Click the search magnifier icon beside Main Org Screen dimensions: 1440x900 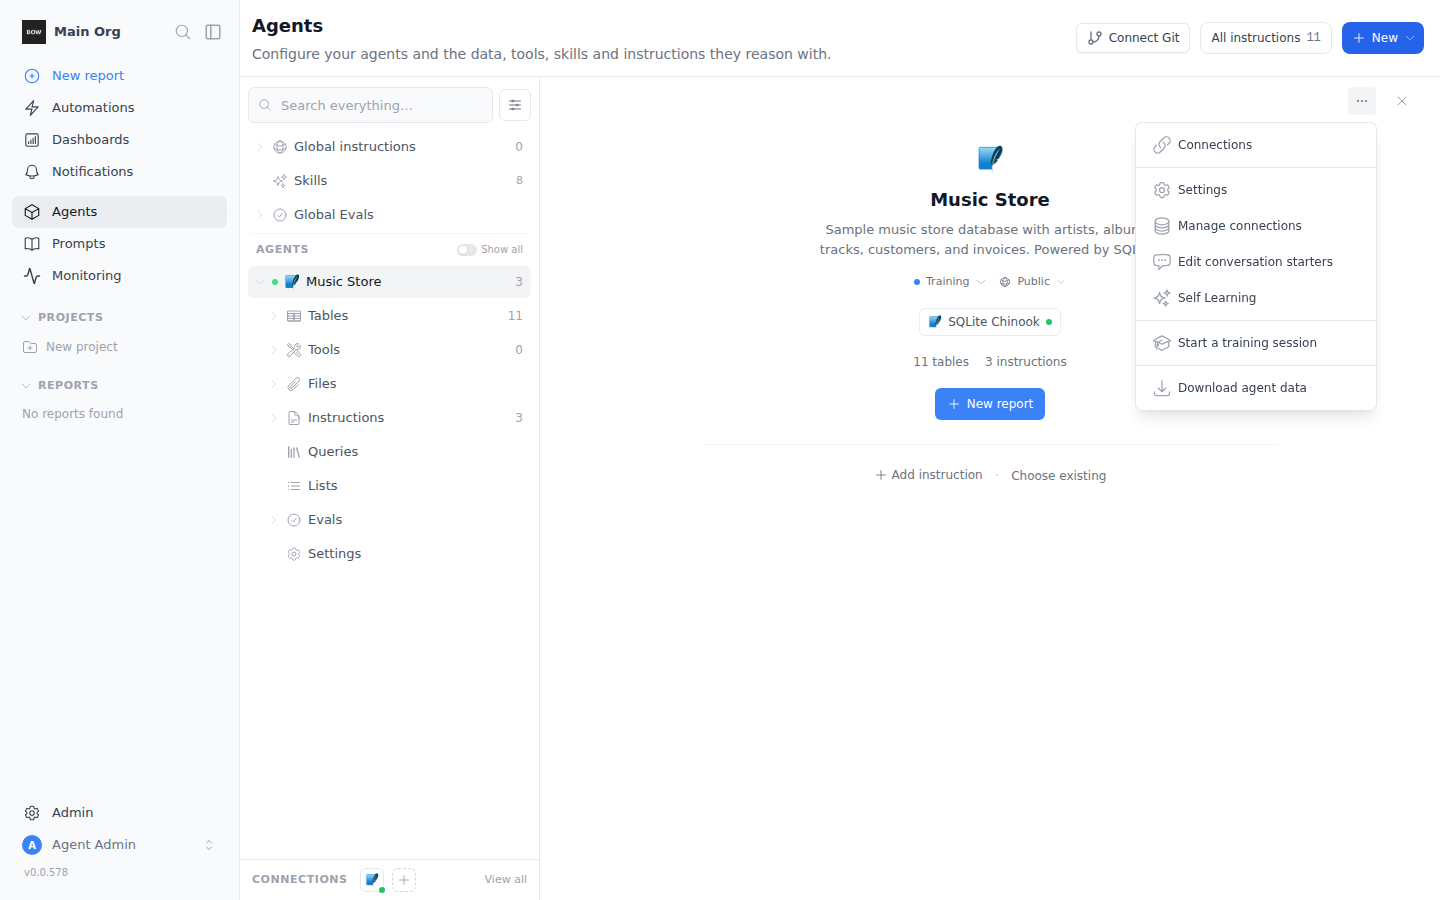(183, 32)
